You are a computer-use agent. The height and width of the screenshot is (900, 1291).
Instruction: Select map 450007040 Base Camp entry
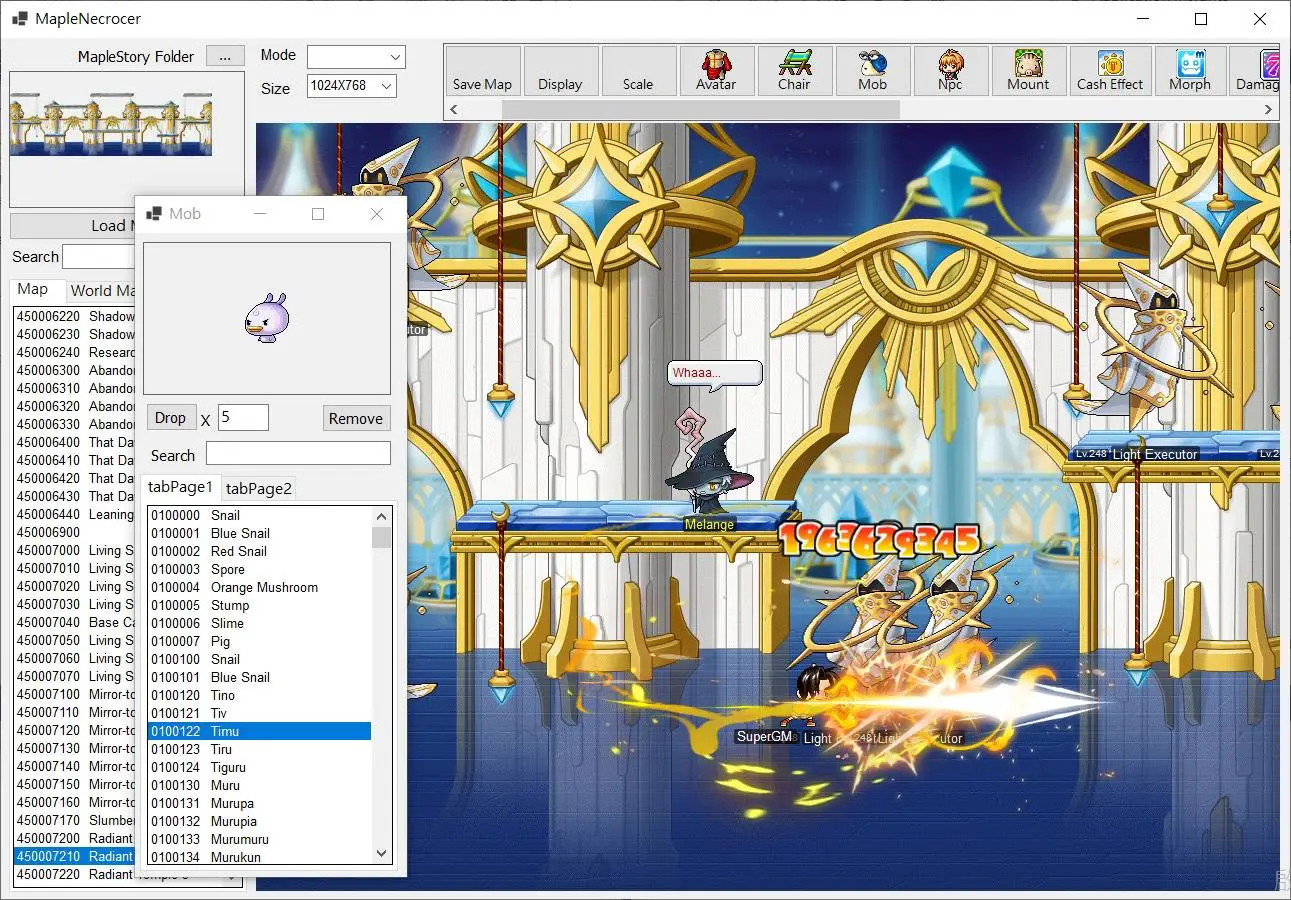click(75, 622)
